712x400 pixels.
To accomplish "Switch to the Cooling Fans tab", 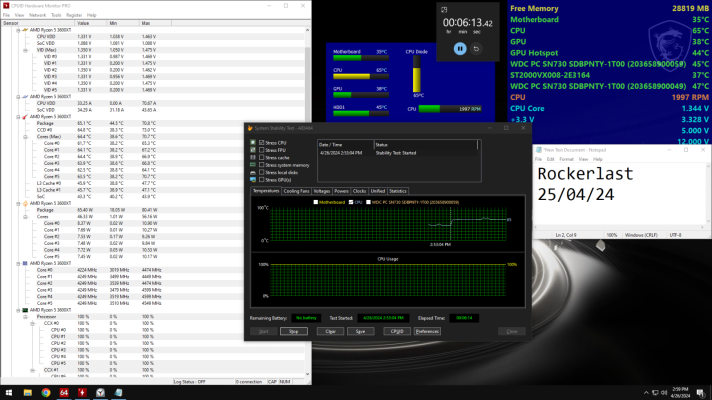I will [x=296, y=191].
